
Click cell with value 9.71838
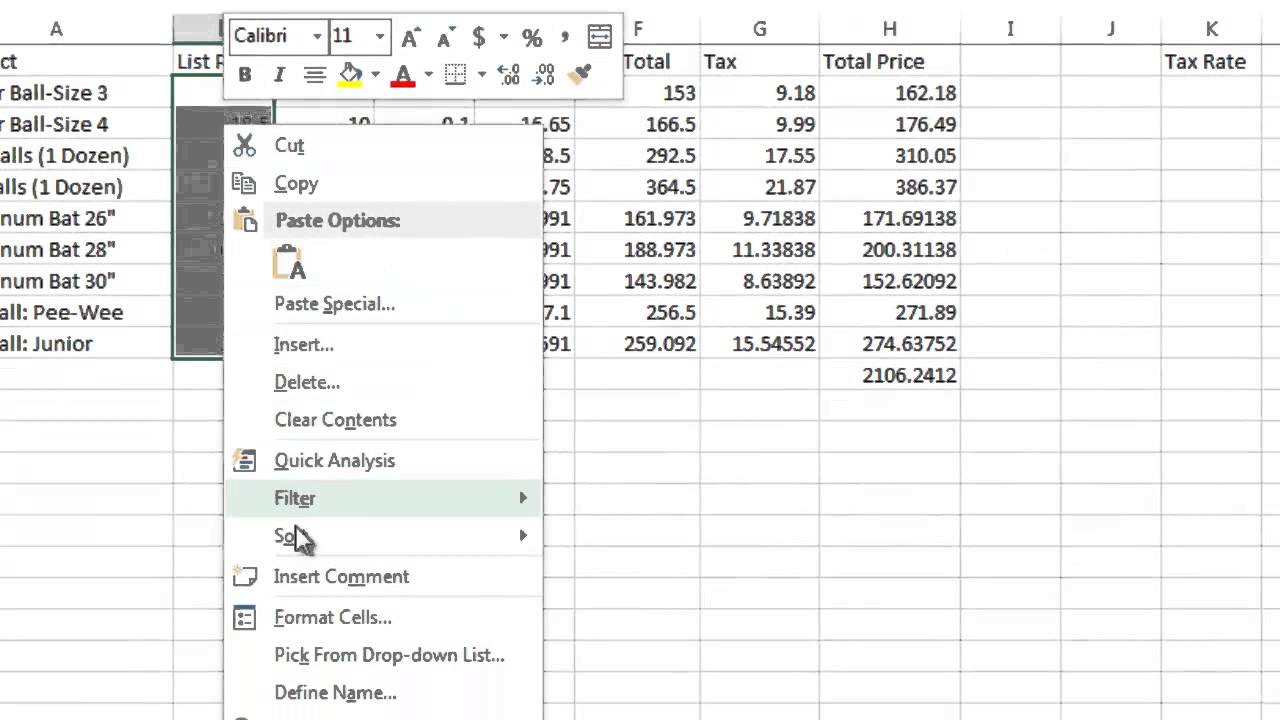tap(760, 219)
